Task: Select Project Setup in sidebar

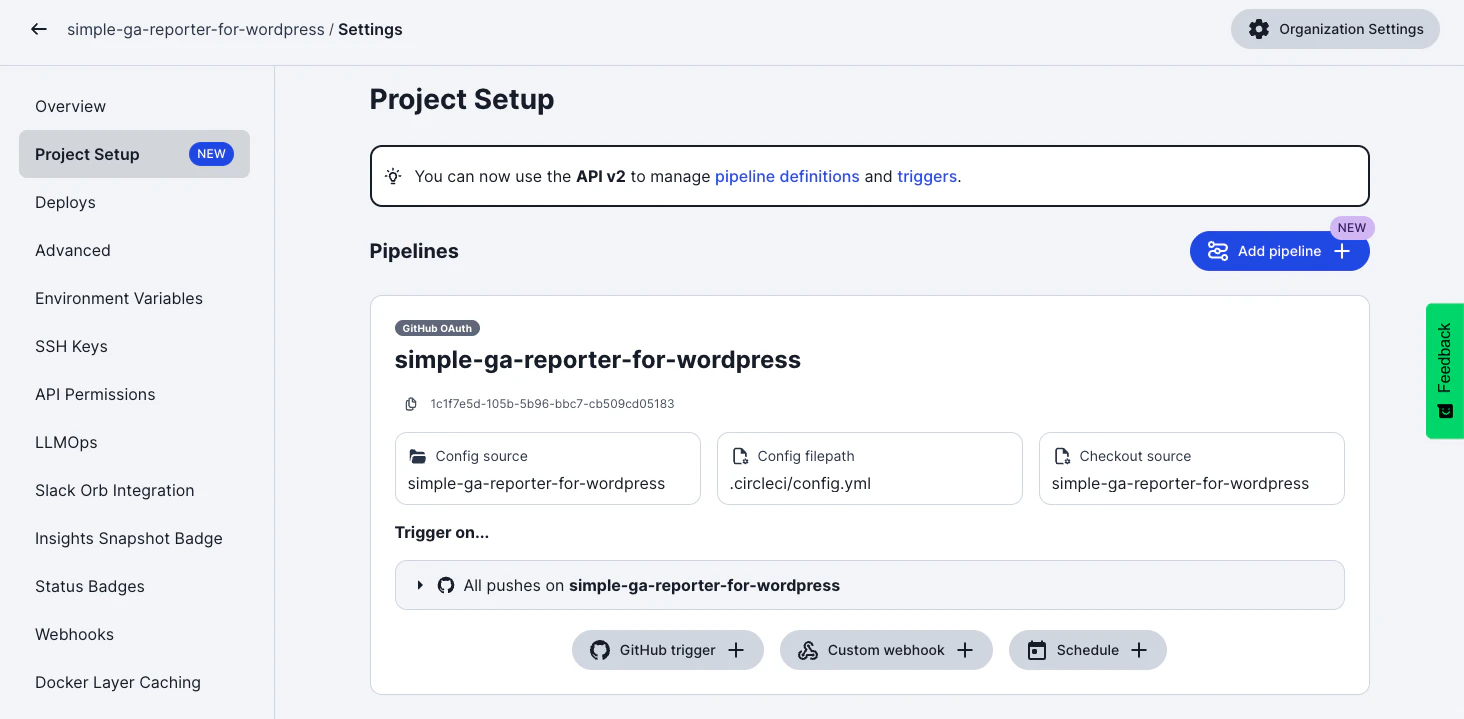Action: 134,154
